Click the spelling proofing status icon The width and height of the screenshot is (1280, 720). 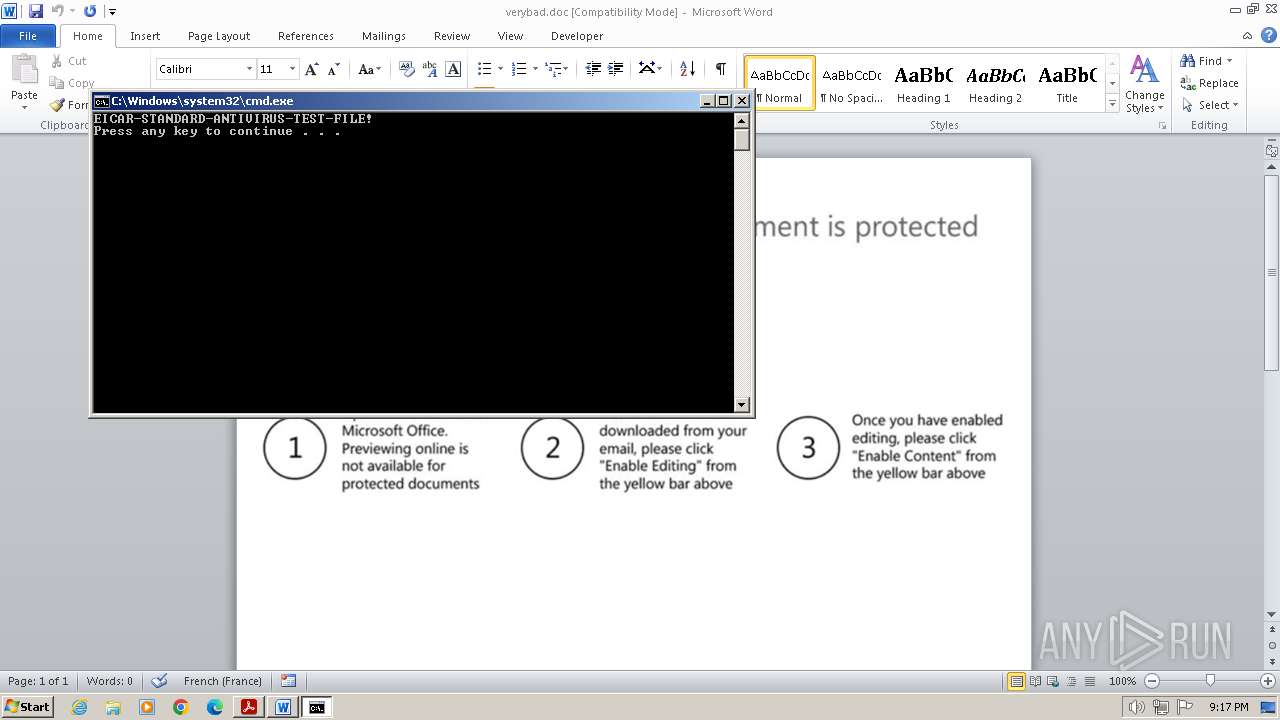click(x=159, y=681)
